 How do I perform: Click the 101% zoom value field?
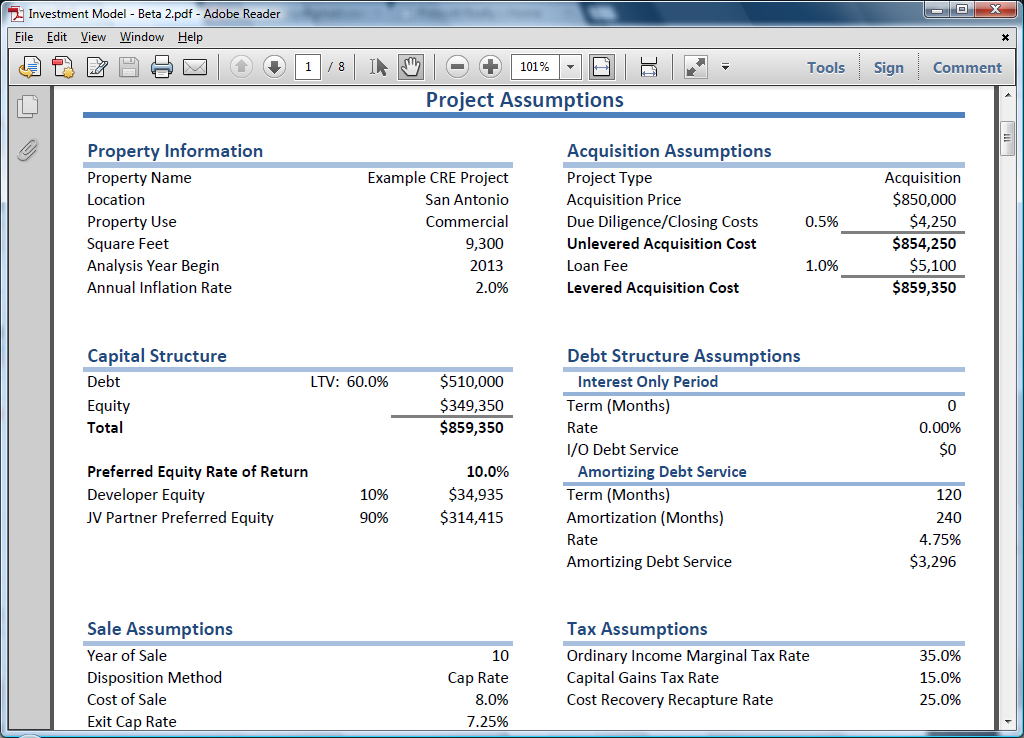point(535,67)
